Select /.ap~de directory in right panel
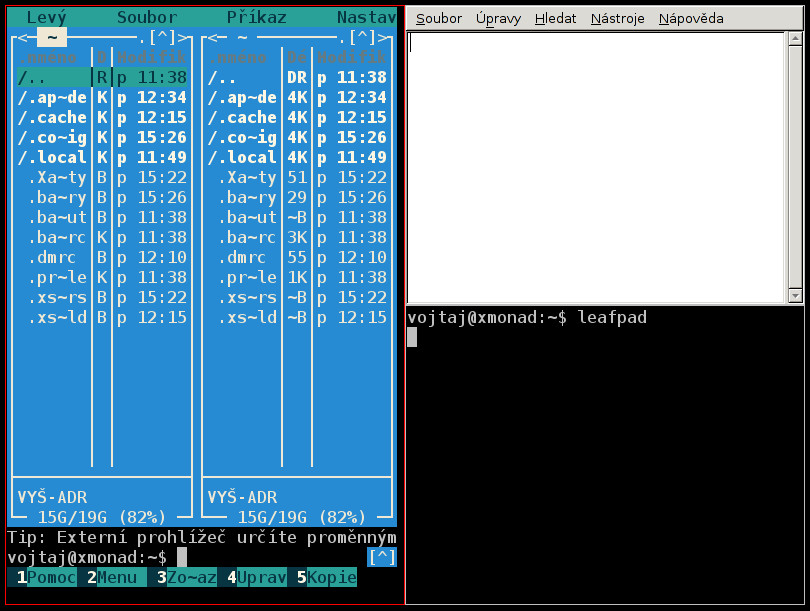 point(297,97)
